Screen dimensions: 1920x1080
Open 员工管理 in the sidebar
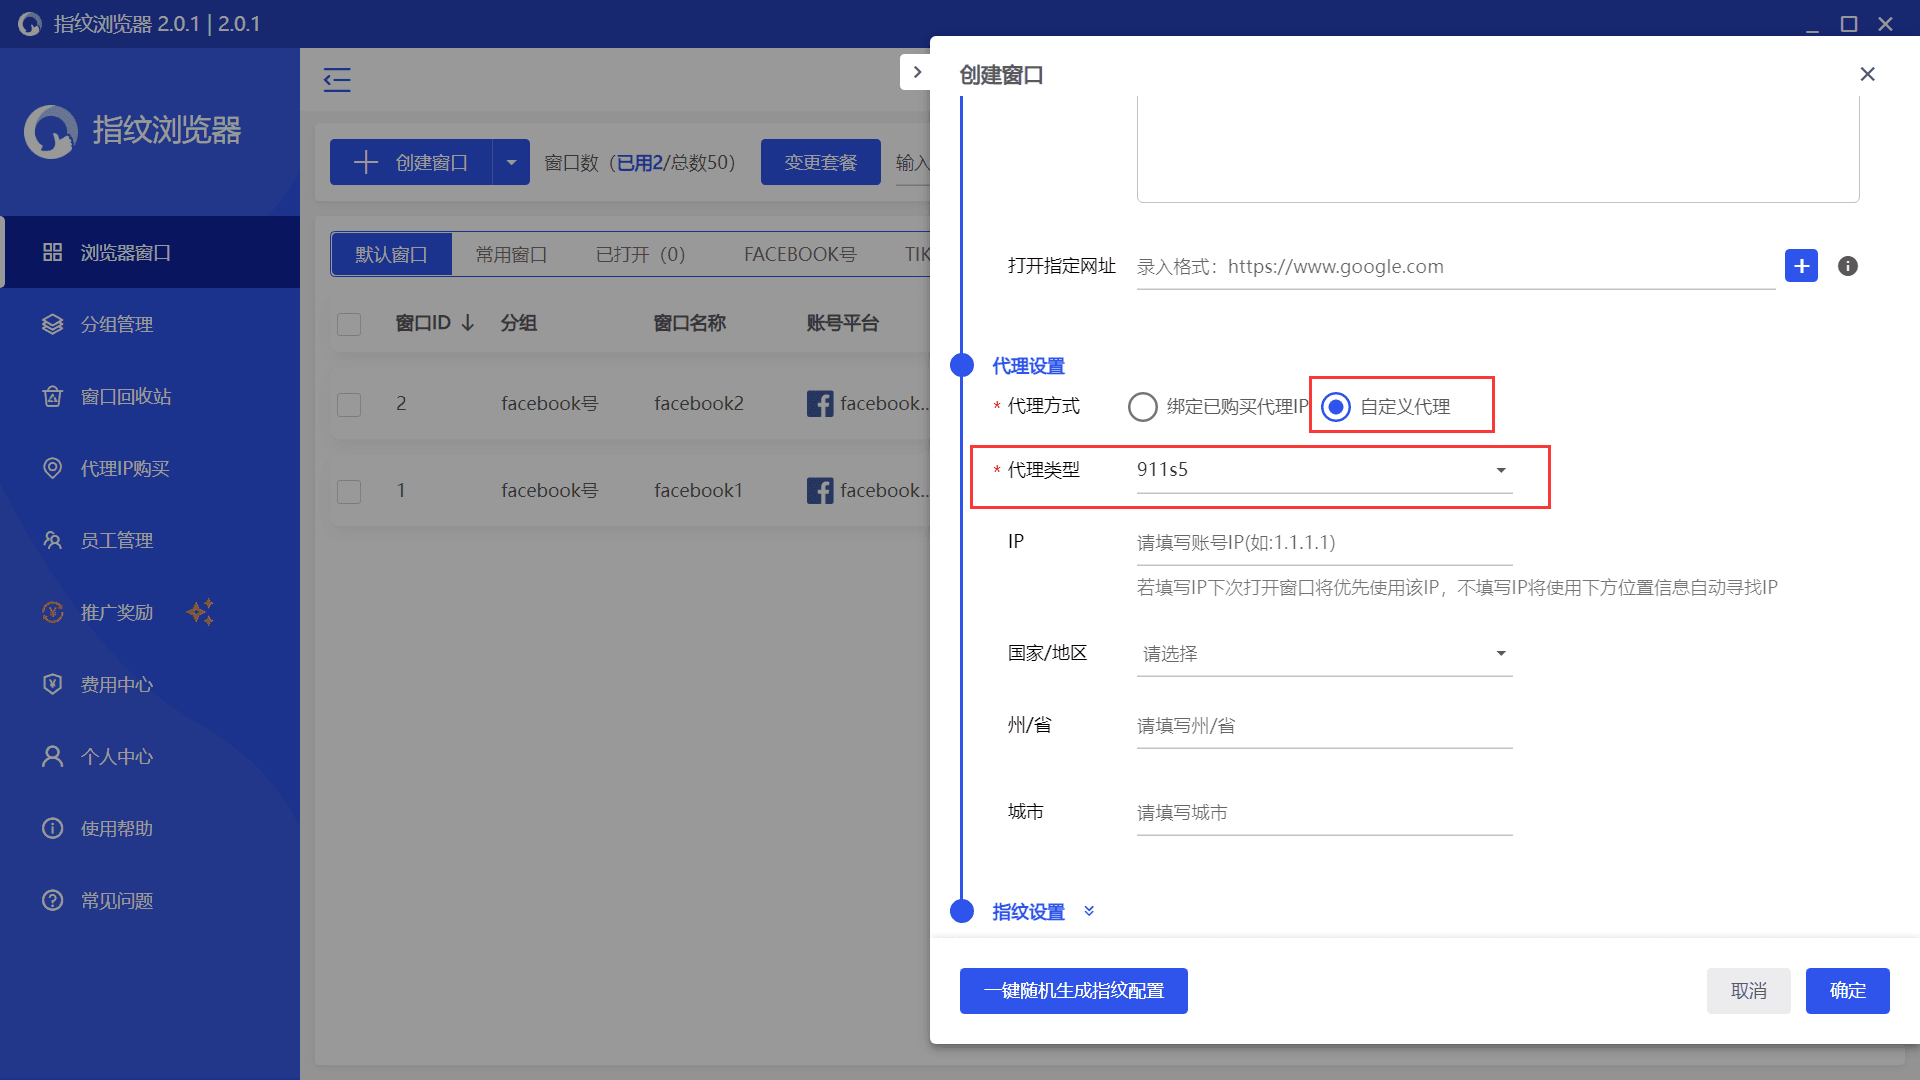117,540
